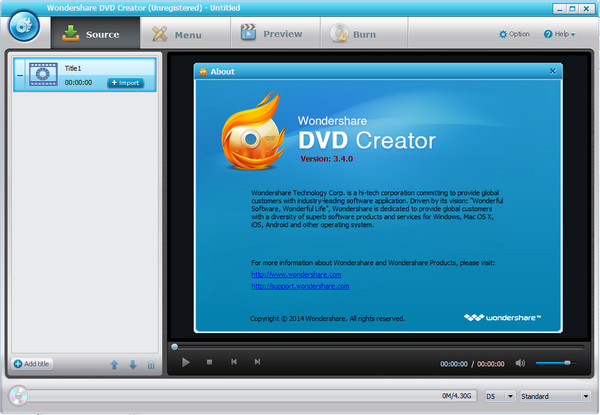Move title up with up arrow

point(114,365)
